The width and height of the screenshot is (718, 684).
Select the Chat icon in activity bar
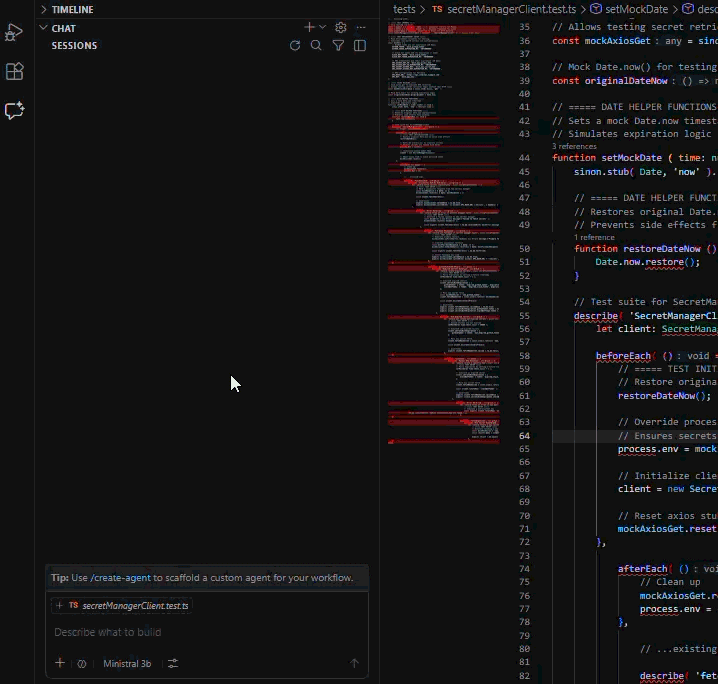point(14,110)
